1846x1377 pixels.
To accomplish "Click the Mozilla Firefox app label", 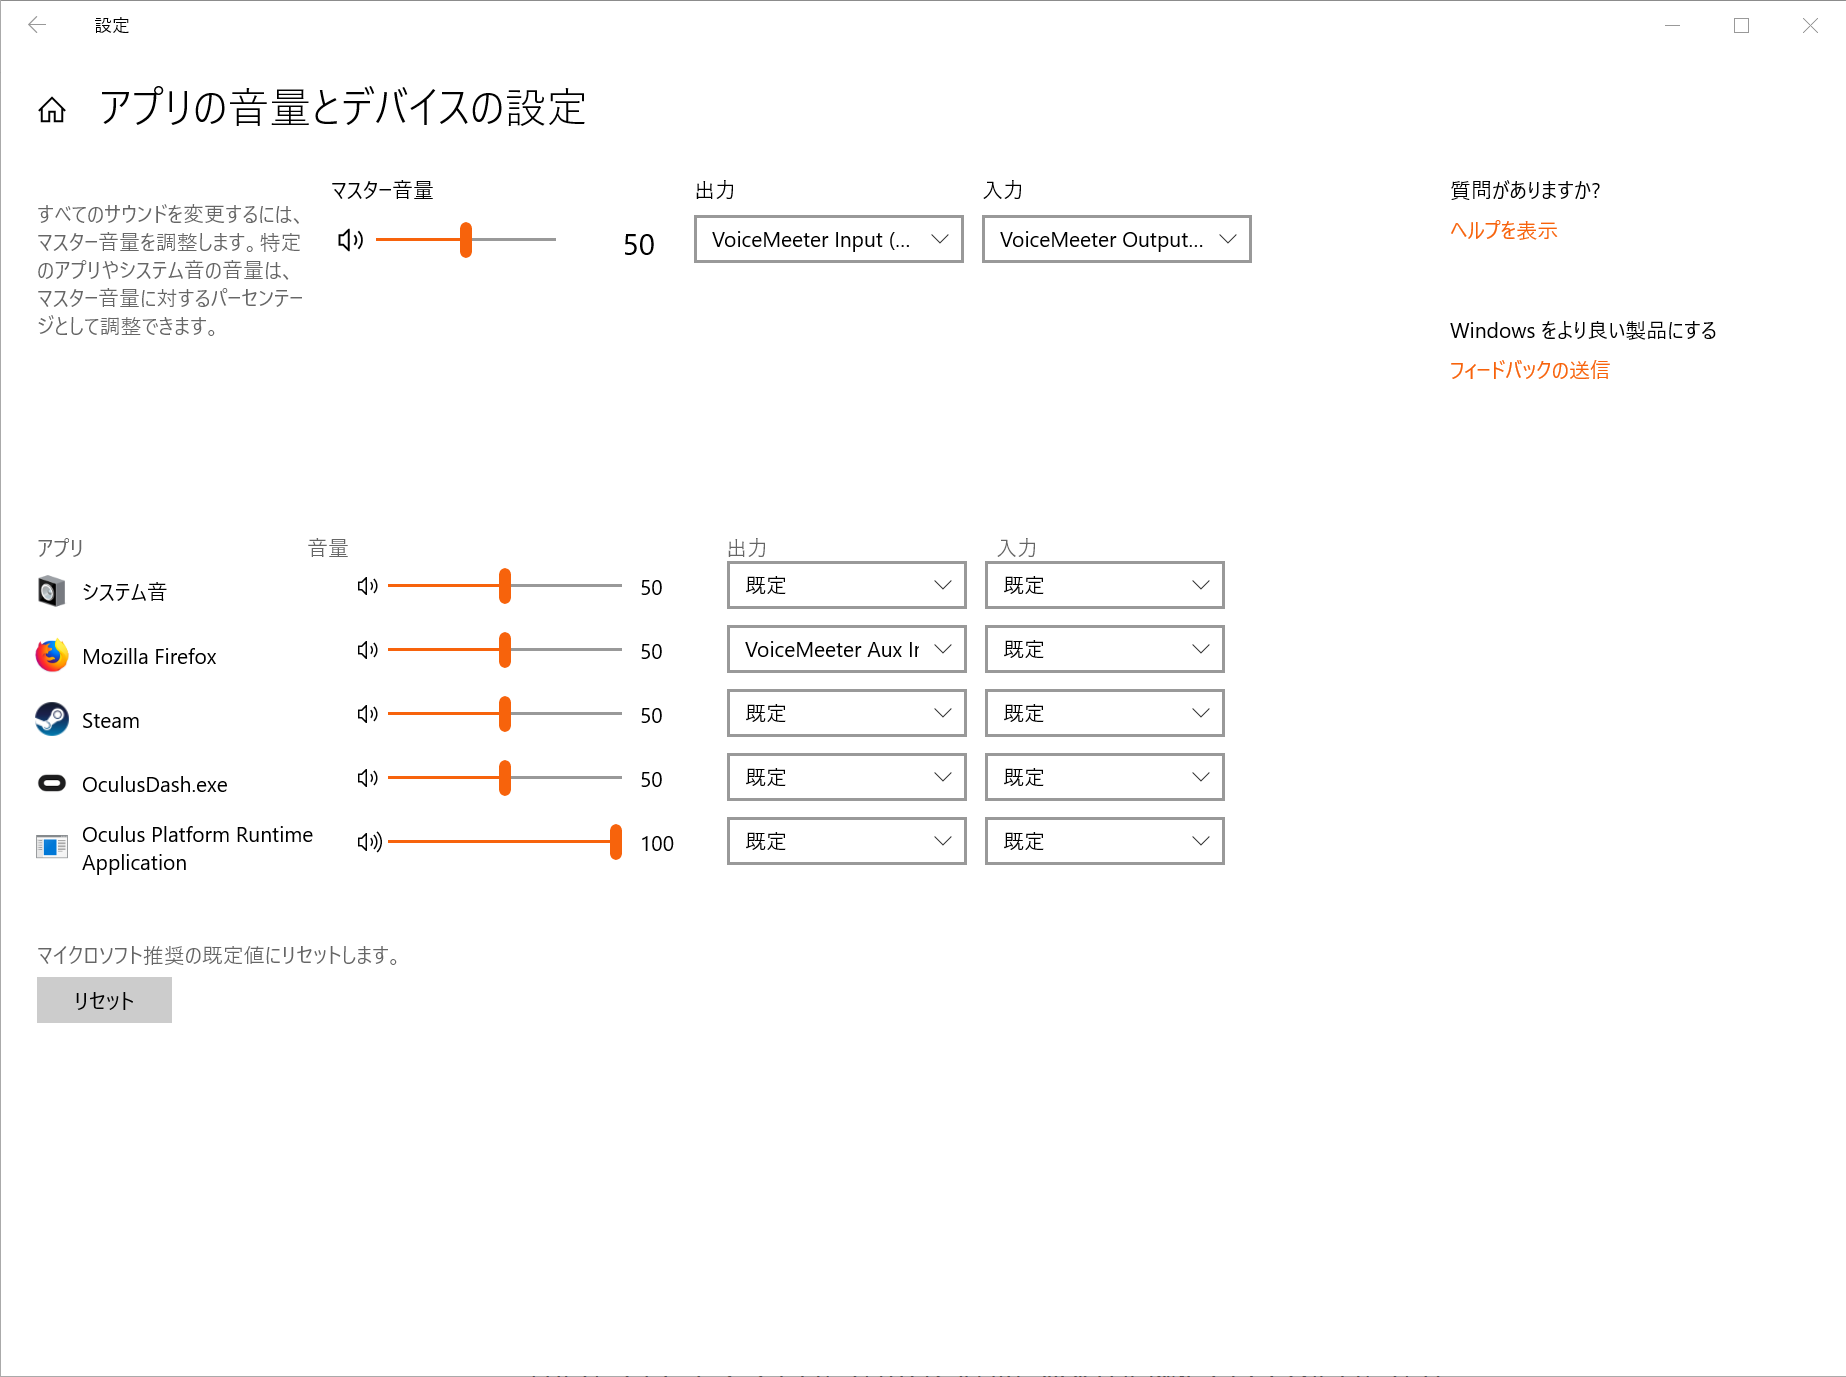I will 149,656.
